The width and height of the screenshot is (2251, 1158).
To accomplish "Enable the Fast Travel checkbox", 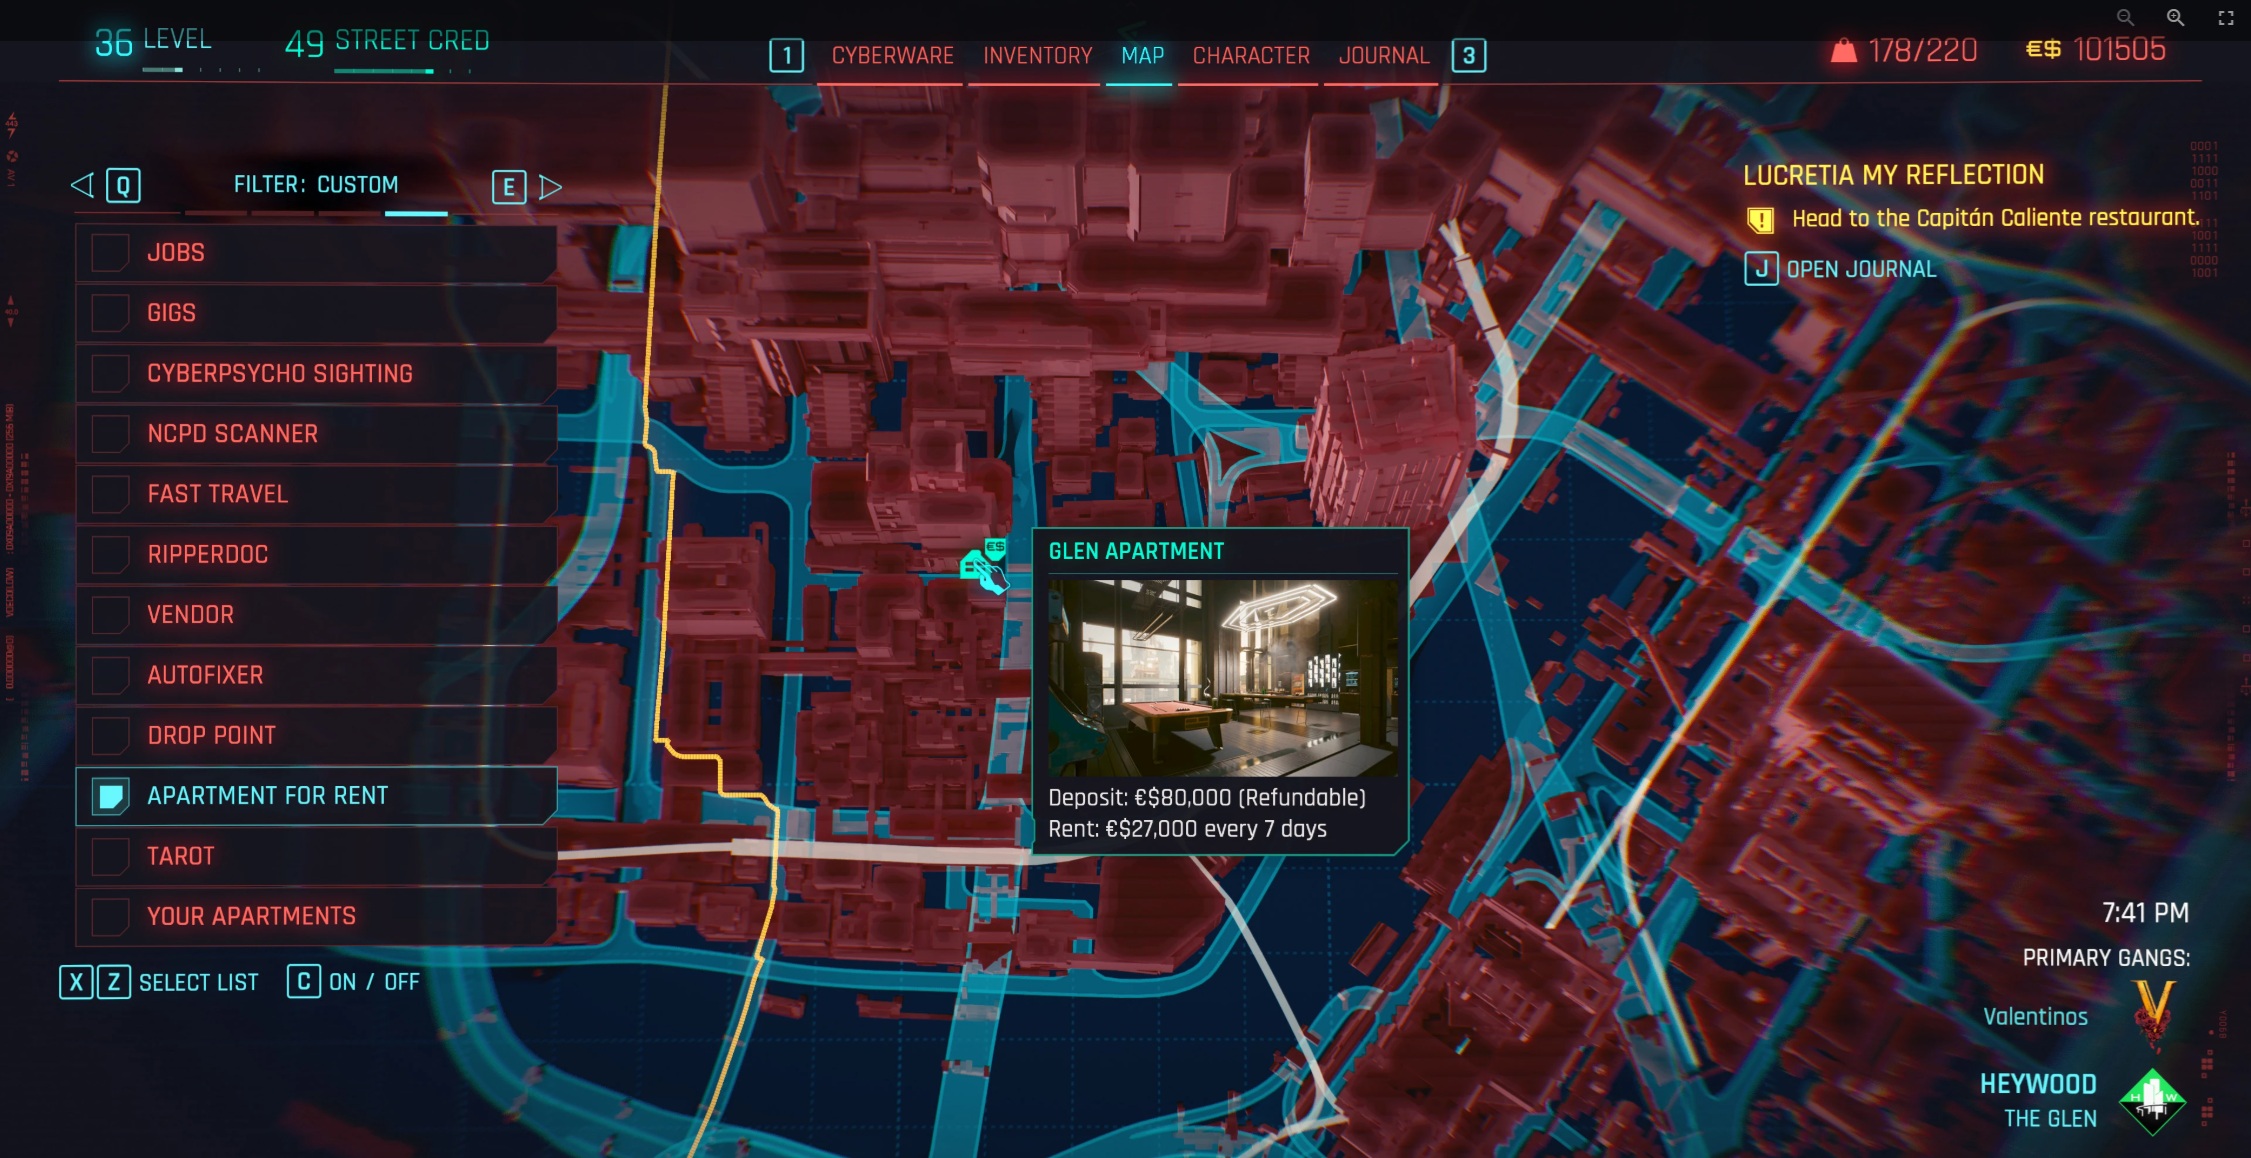I will tap(109, 494).
